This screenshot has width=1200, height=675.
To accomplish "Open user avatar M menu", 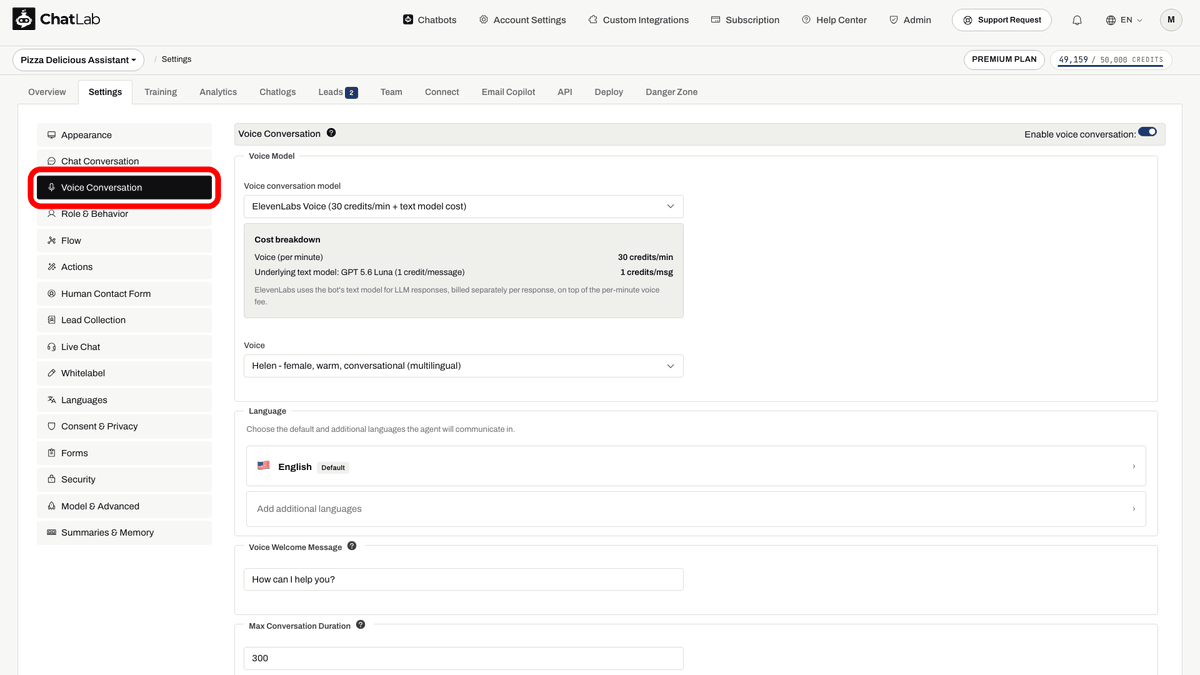I will 1171,20.
